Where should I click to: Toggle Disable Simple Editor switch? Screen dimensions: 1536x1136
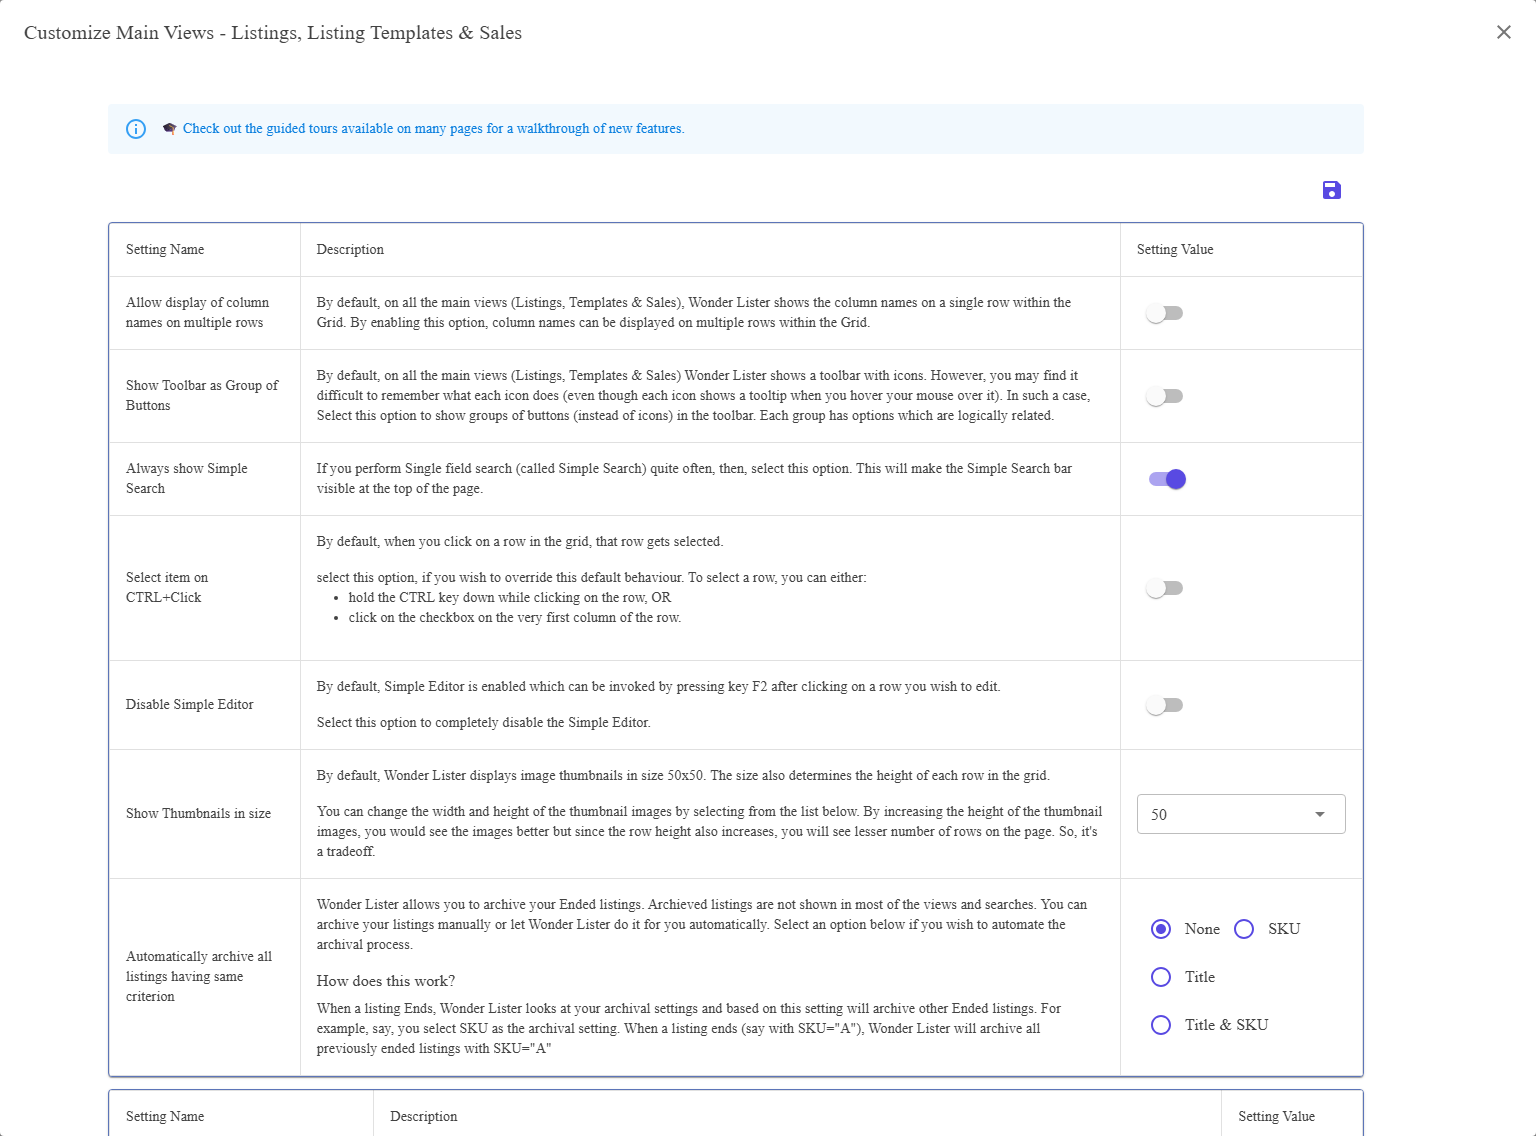pos(1165,705)
